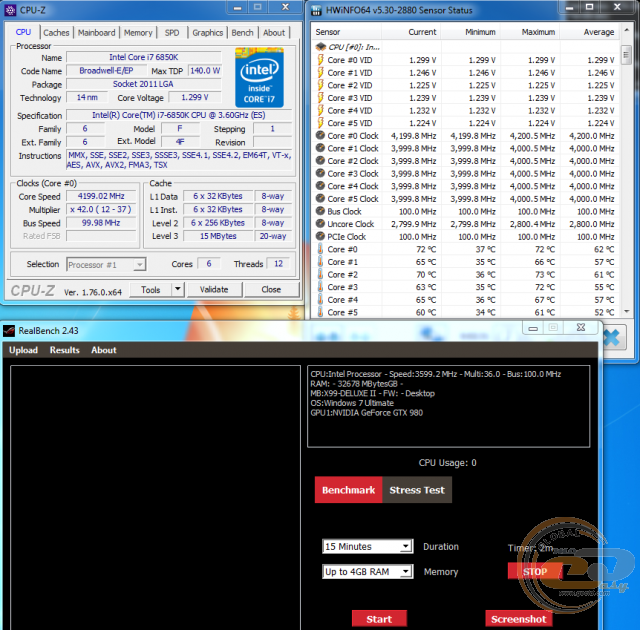Image resolution: width=640 pixels, height=630 pixels.
Task: Open the Processor #1 selection dropdown in CPU-Z
Action: (139, 264)
